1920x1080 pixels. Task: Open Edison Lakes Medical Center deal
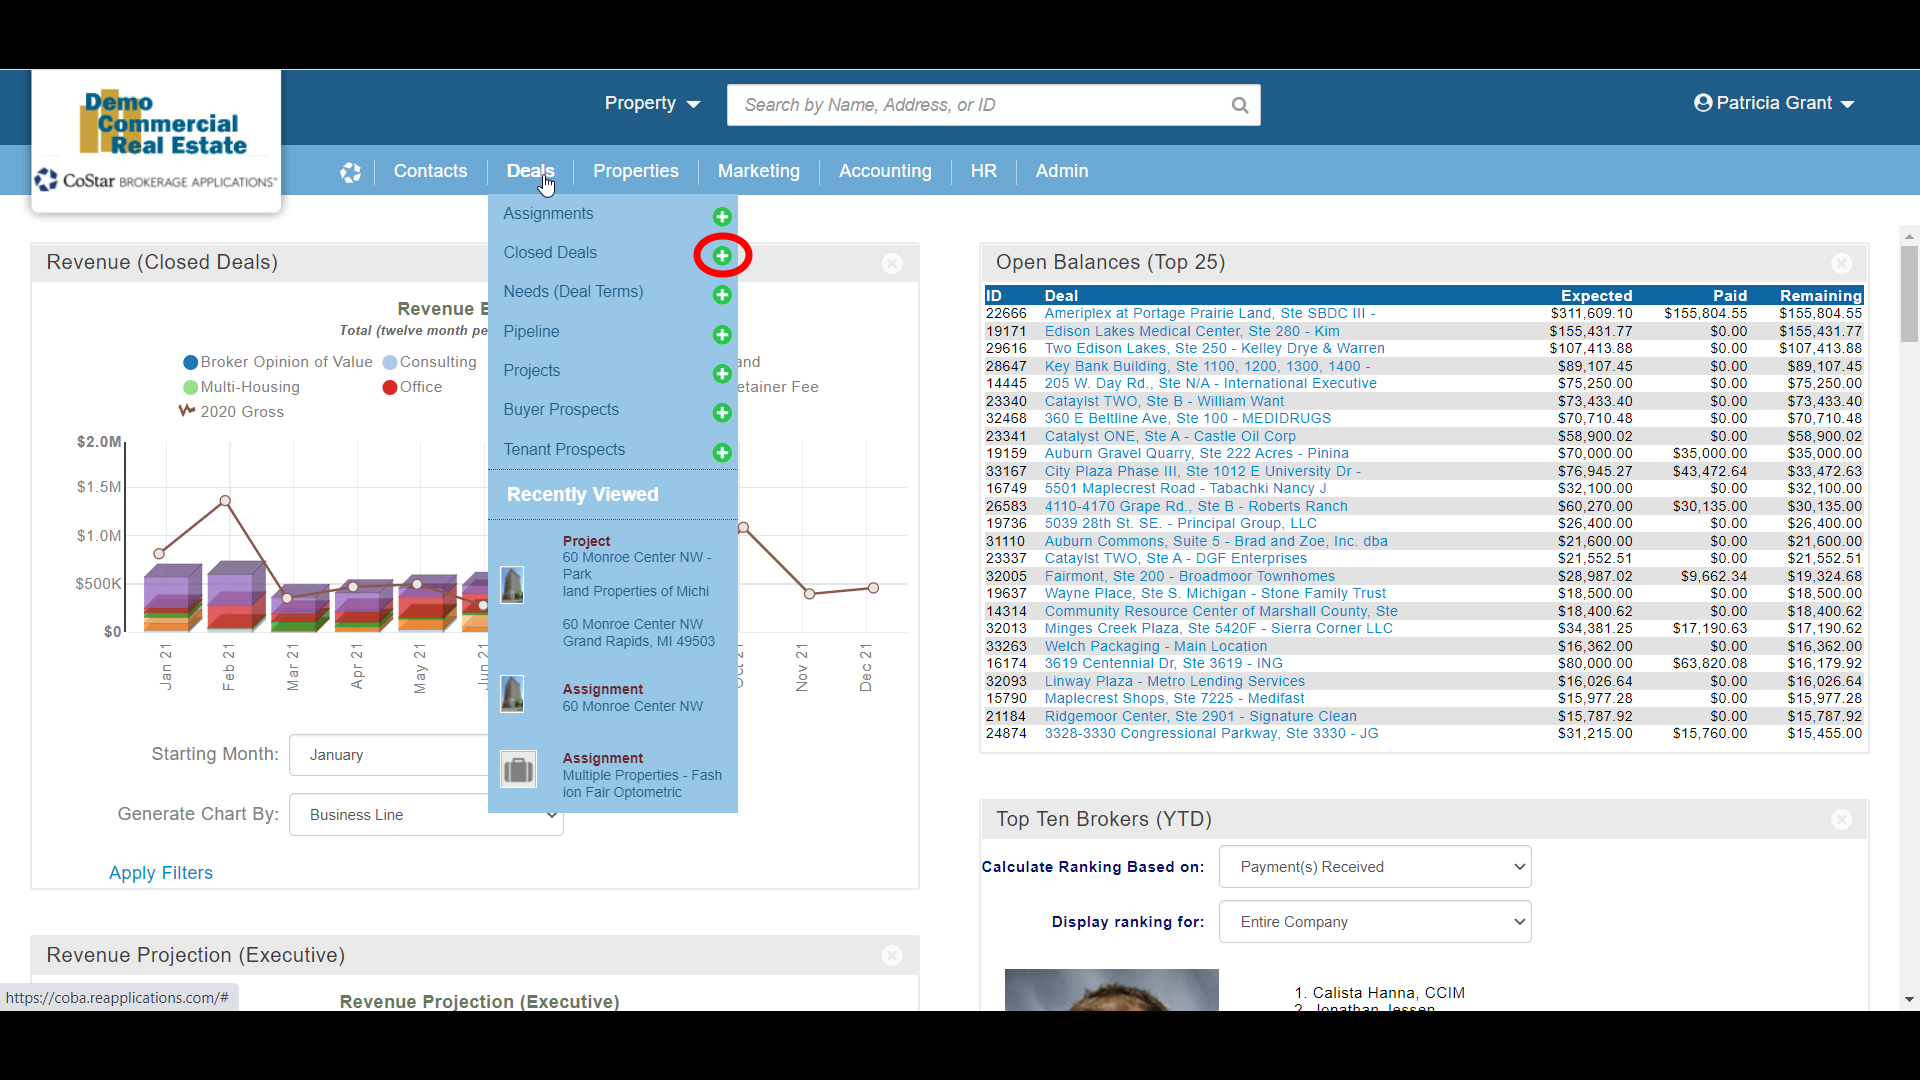pyautogui.click(x=1191, y=331)
